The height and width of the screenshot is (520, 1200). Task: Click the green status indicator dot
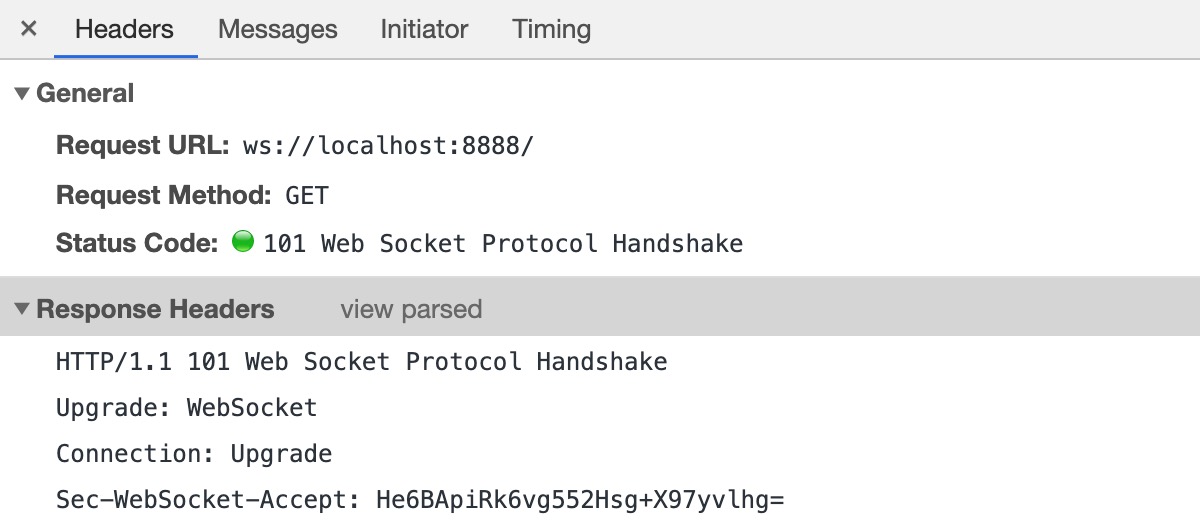click(243, 242)
